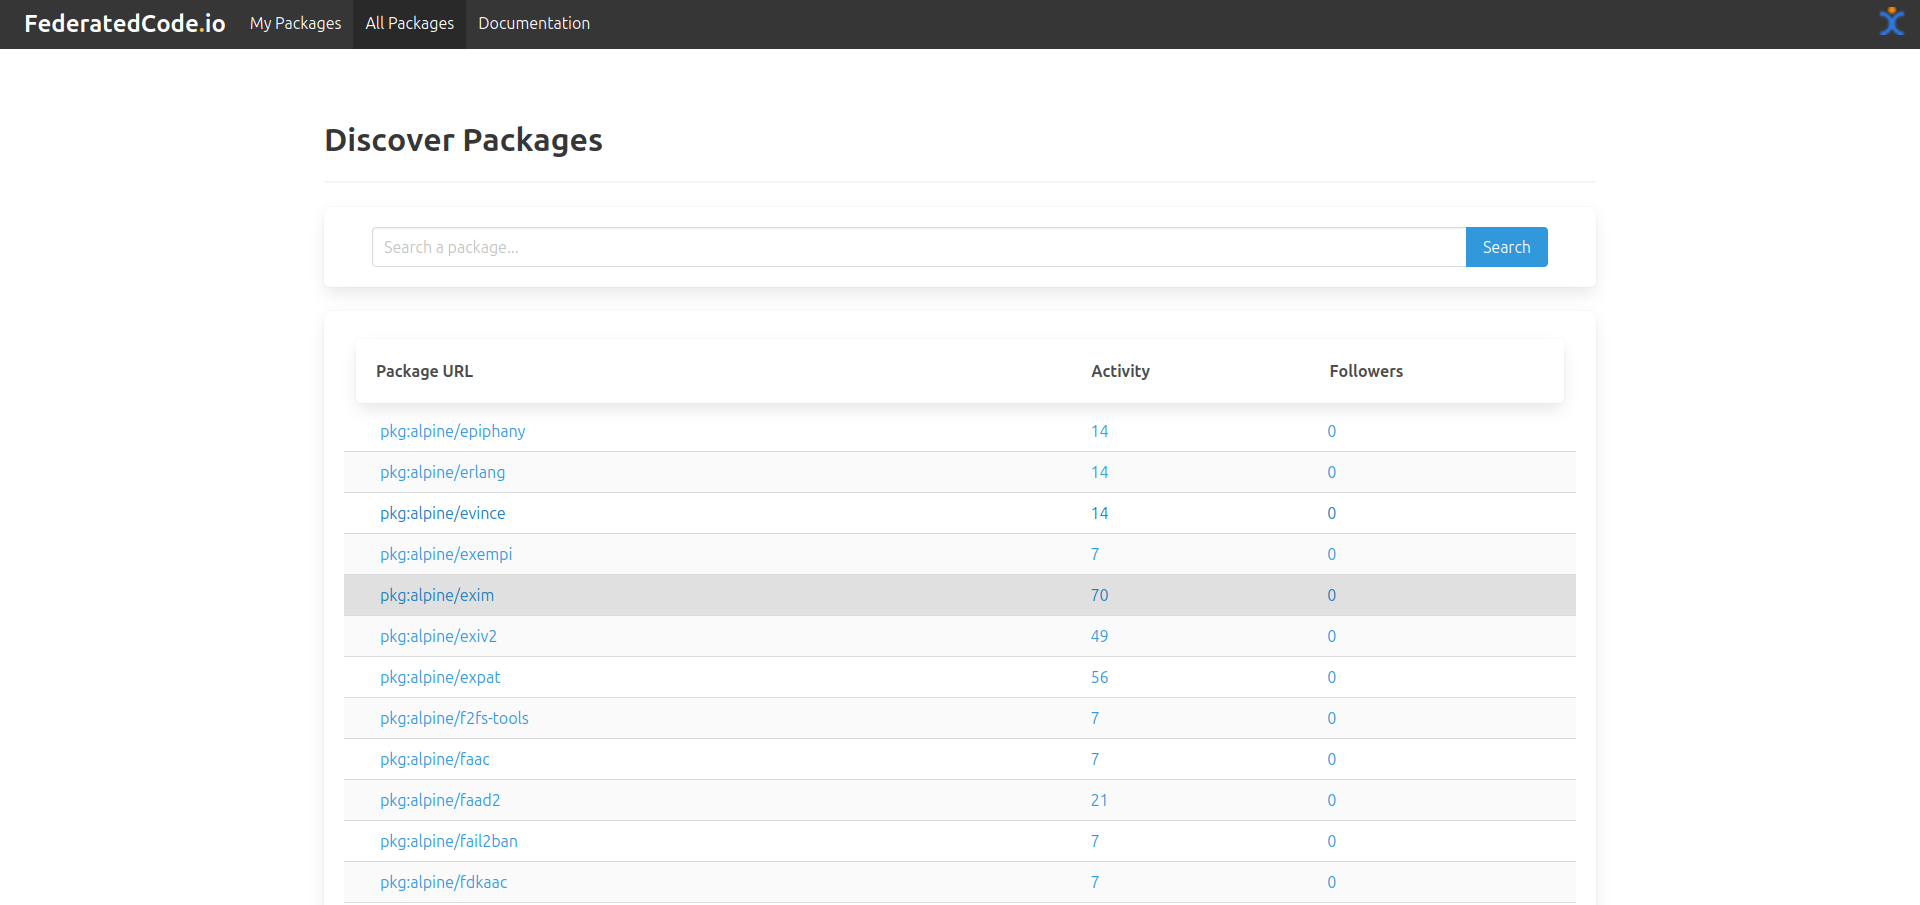Click followers count 0 for faad2

tap(1332, 800)
